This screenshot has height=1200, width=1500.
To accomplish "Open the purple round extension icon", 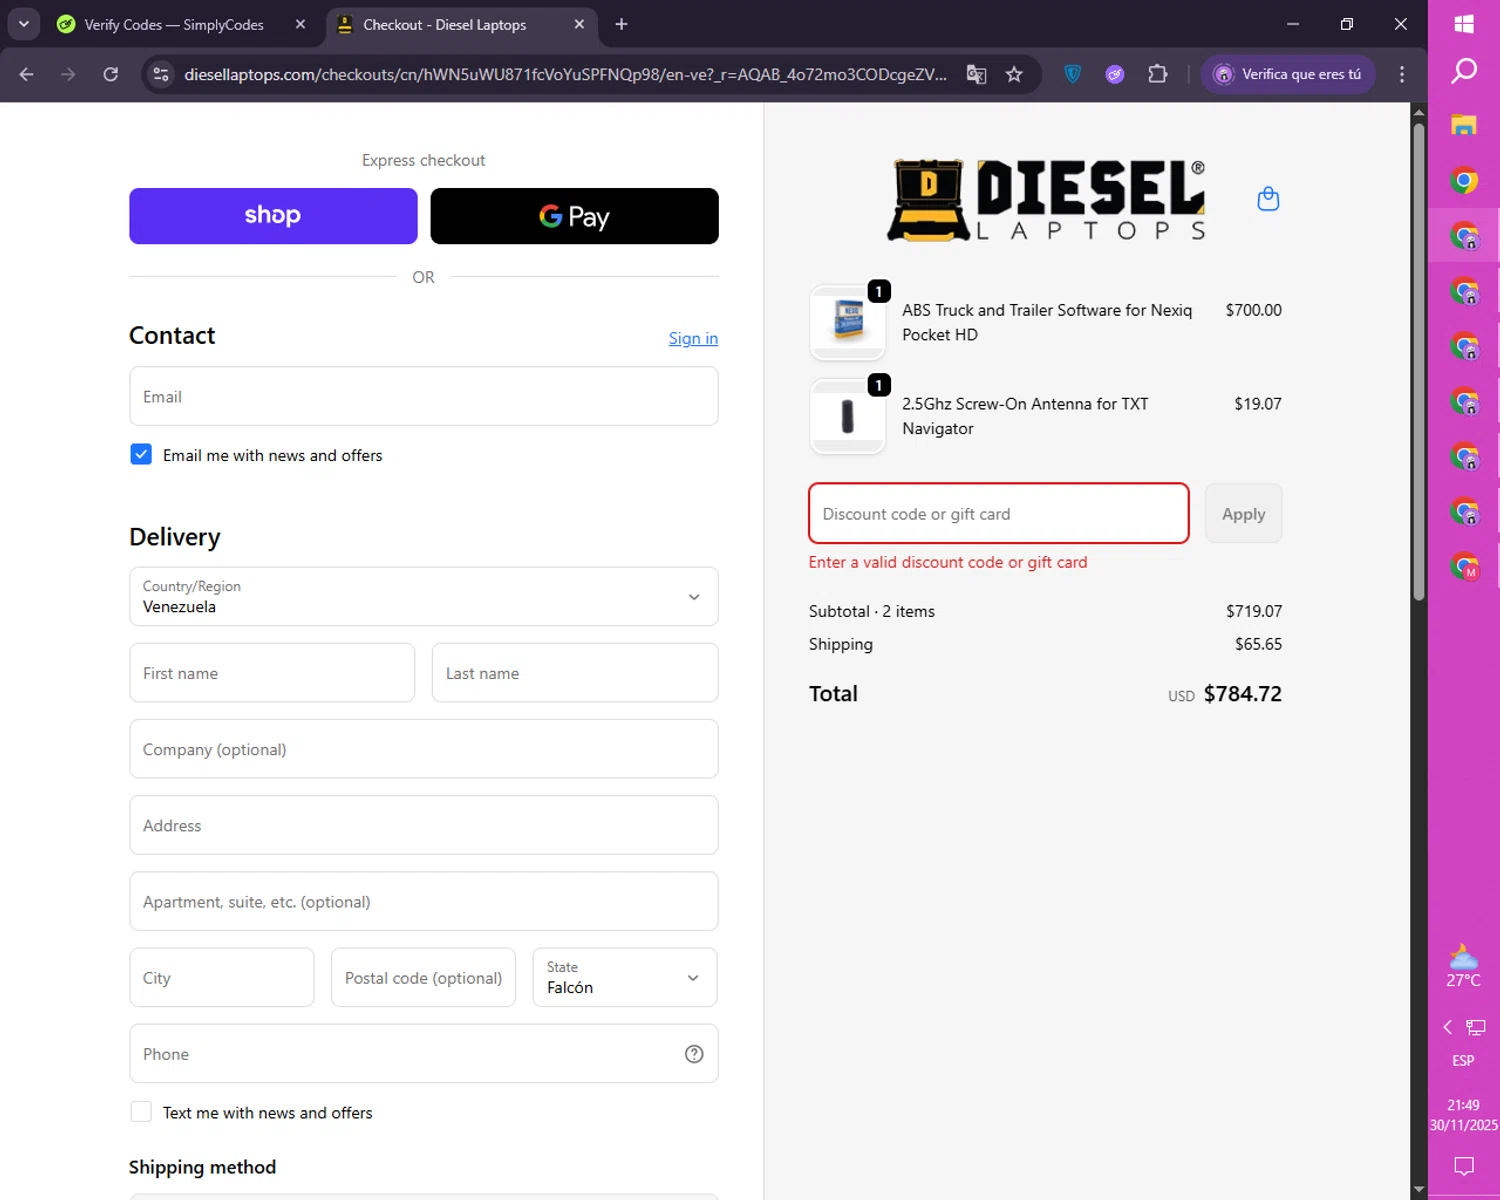I will click(1115, 74).
